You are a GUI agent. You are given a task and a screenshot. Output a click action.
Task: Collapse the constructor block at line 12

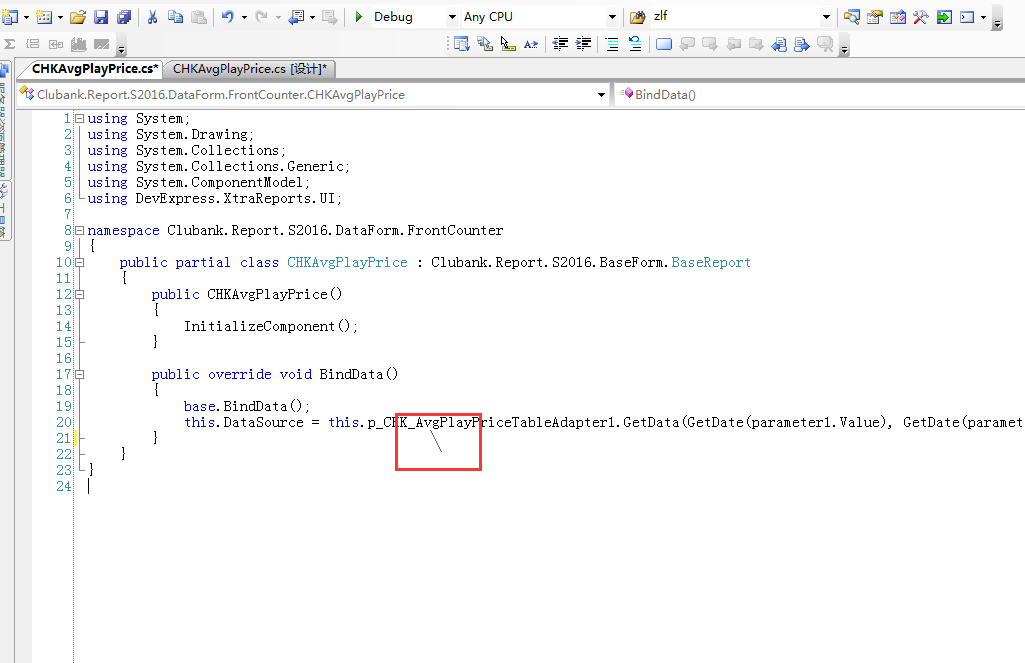click(x=80, y=294)
